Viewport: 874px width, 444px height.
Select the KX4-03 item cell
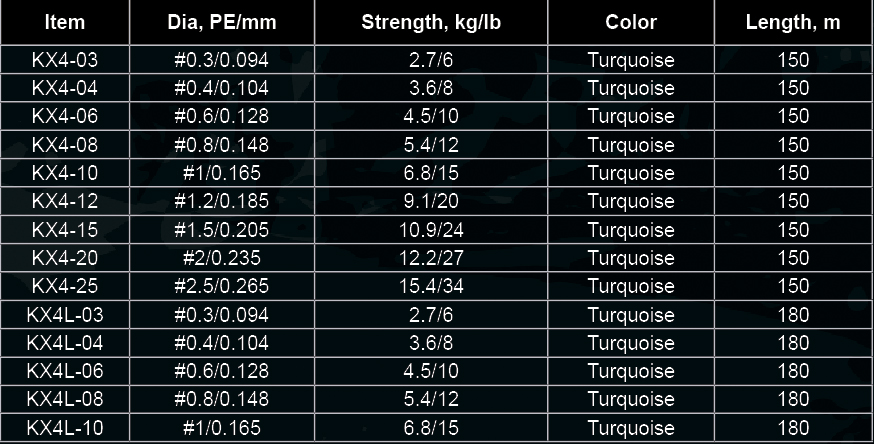[65, 60]
